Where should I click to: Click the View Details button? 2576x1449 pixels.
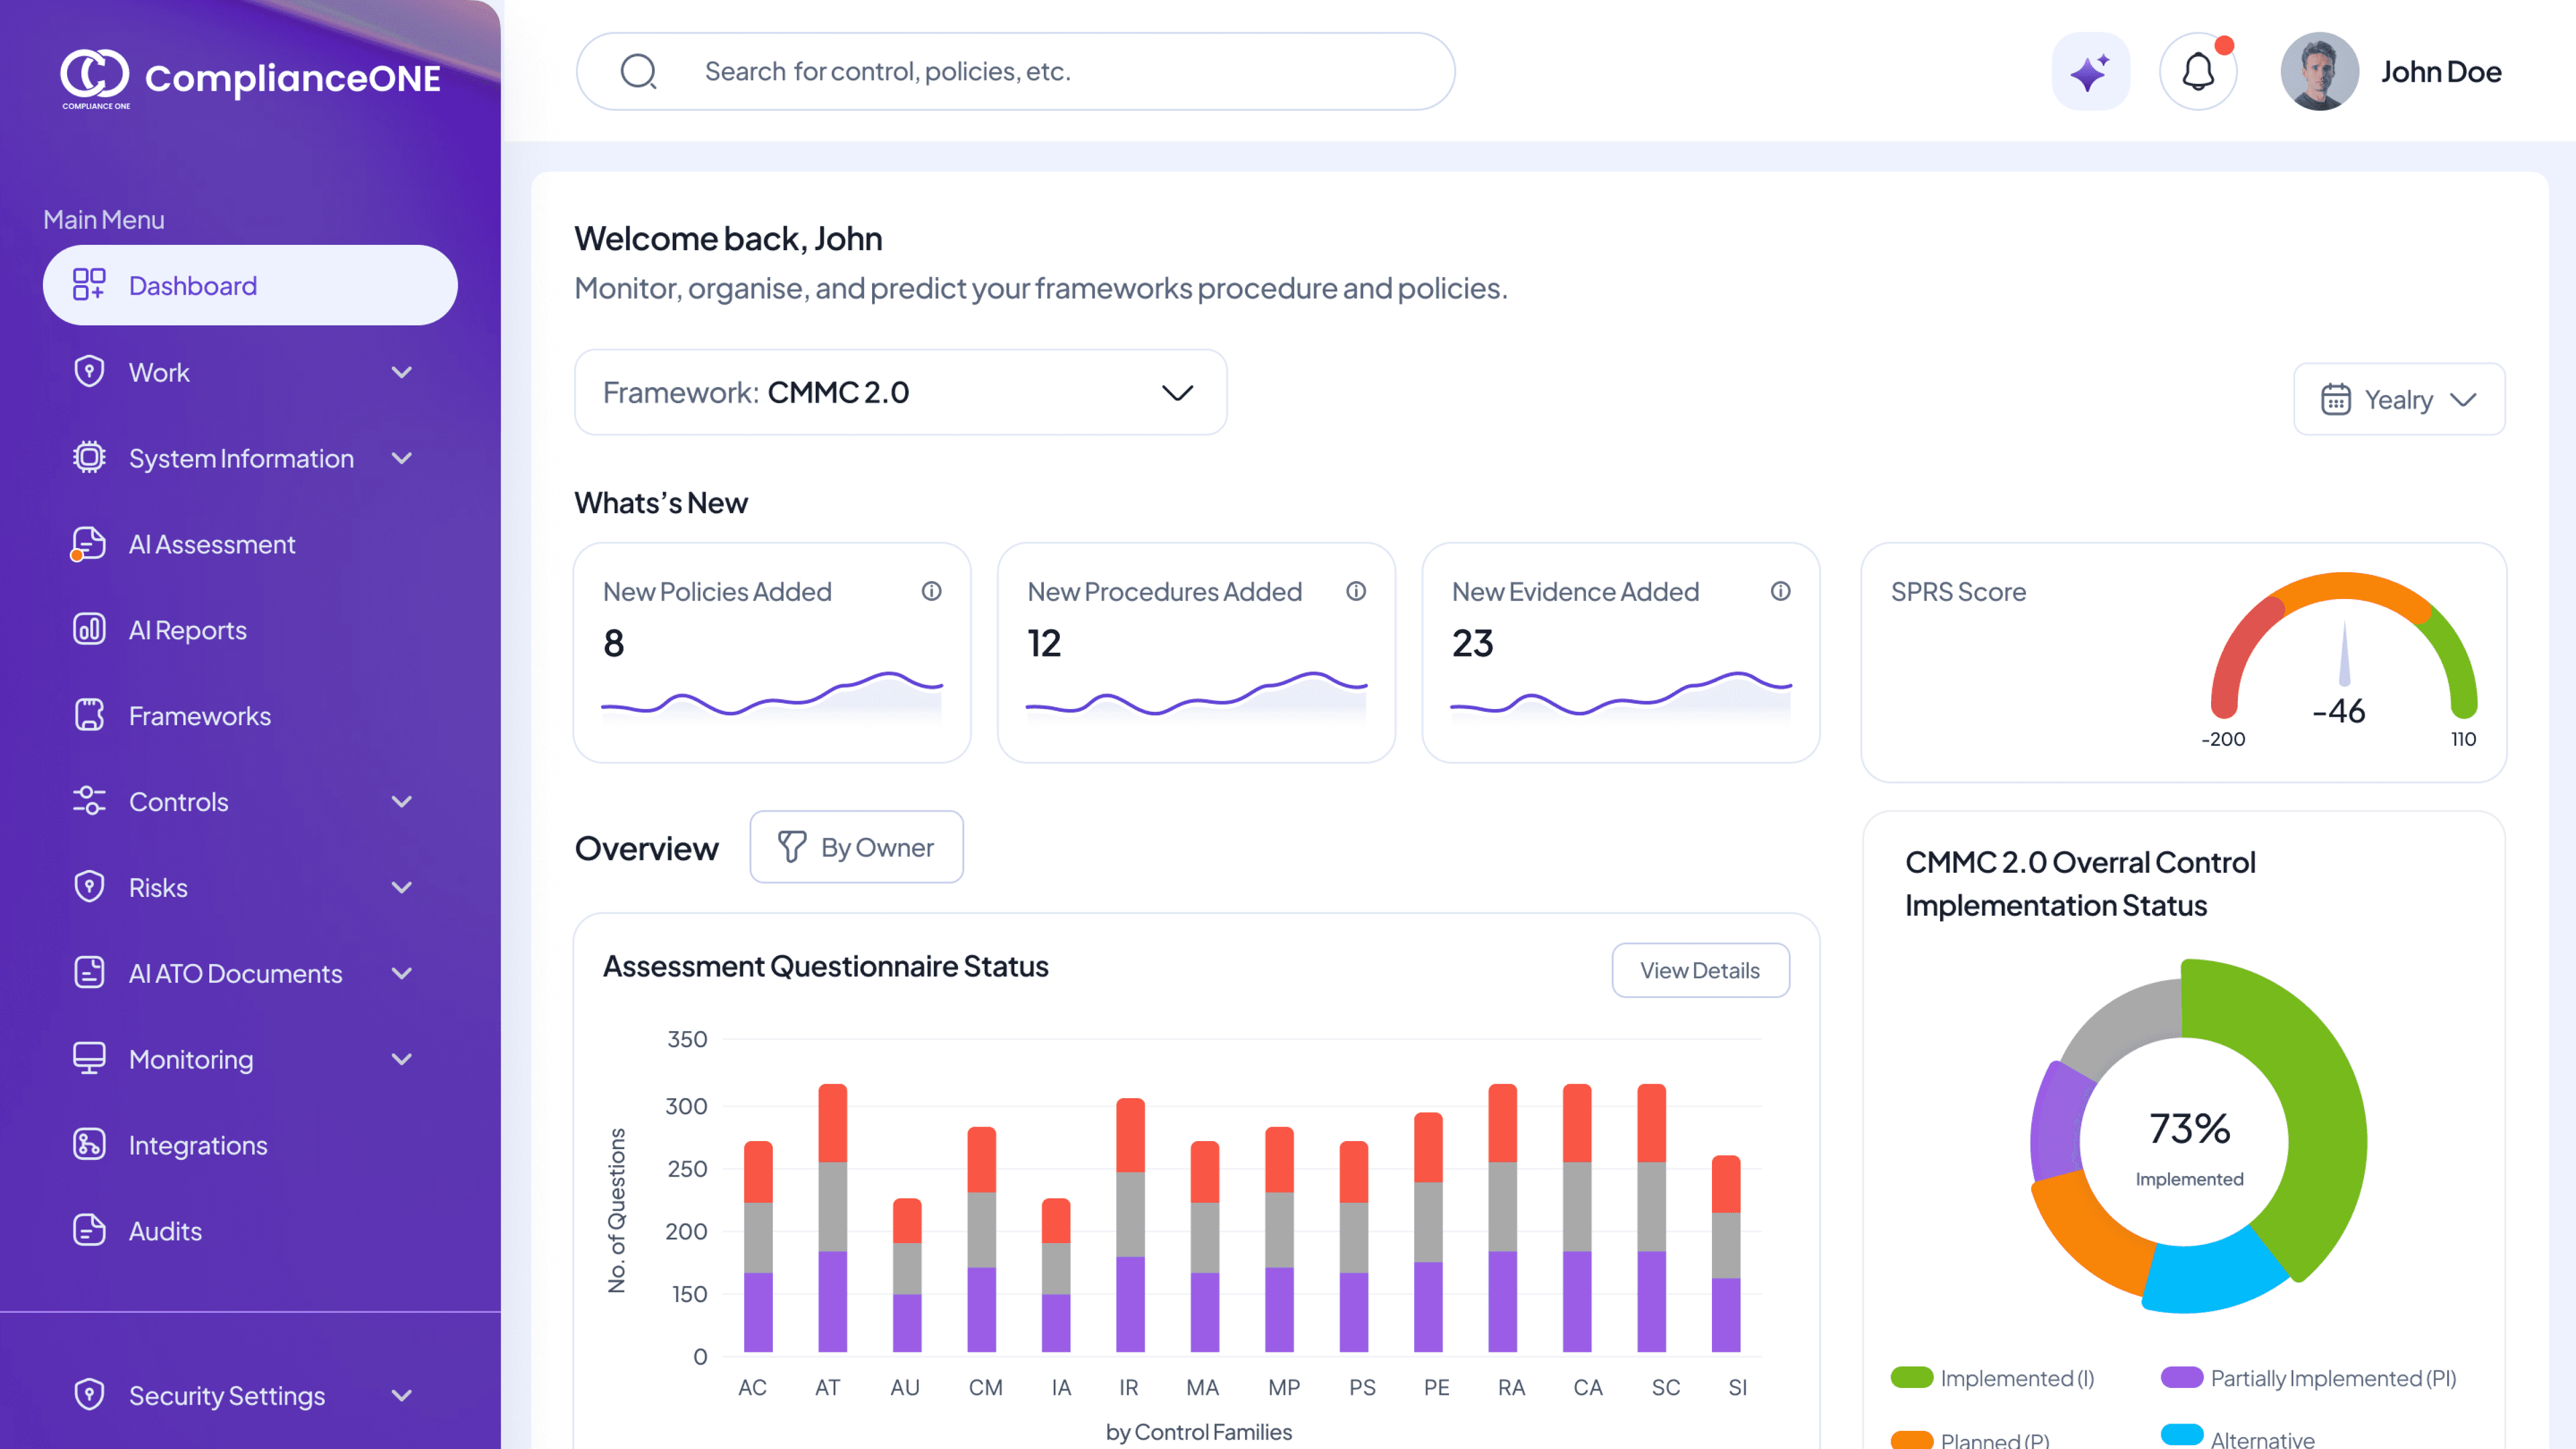click(1699, 970)
